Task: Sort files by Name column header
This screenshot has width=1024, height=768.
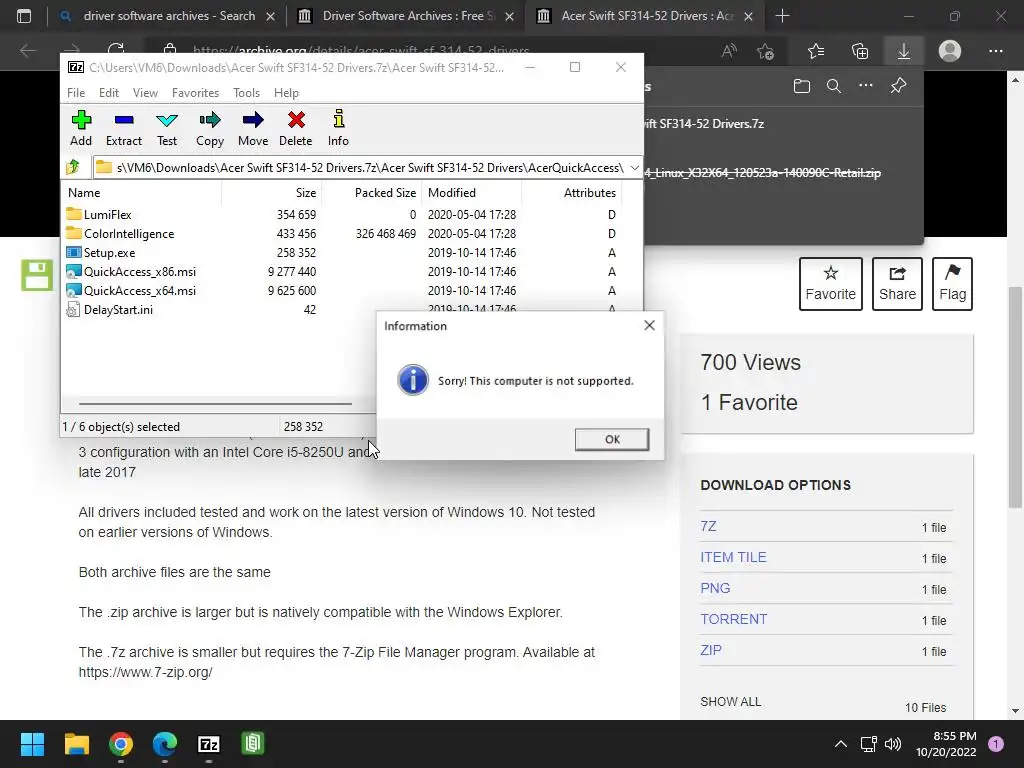Action: [142, 193]
